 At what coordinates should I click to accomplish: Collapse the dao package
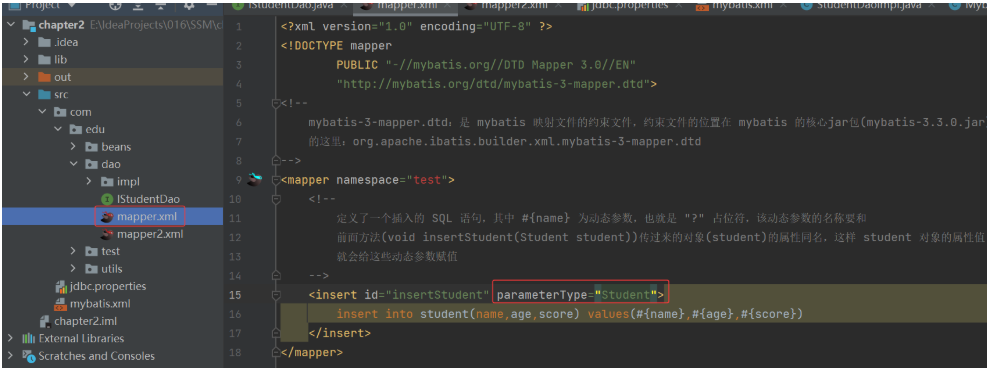pyautogui.click(x=74, y=164)
